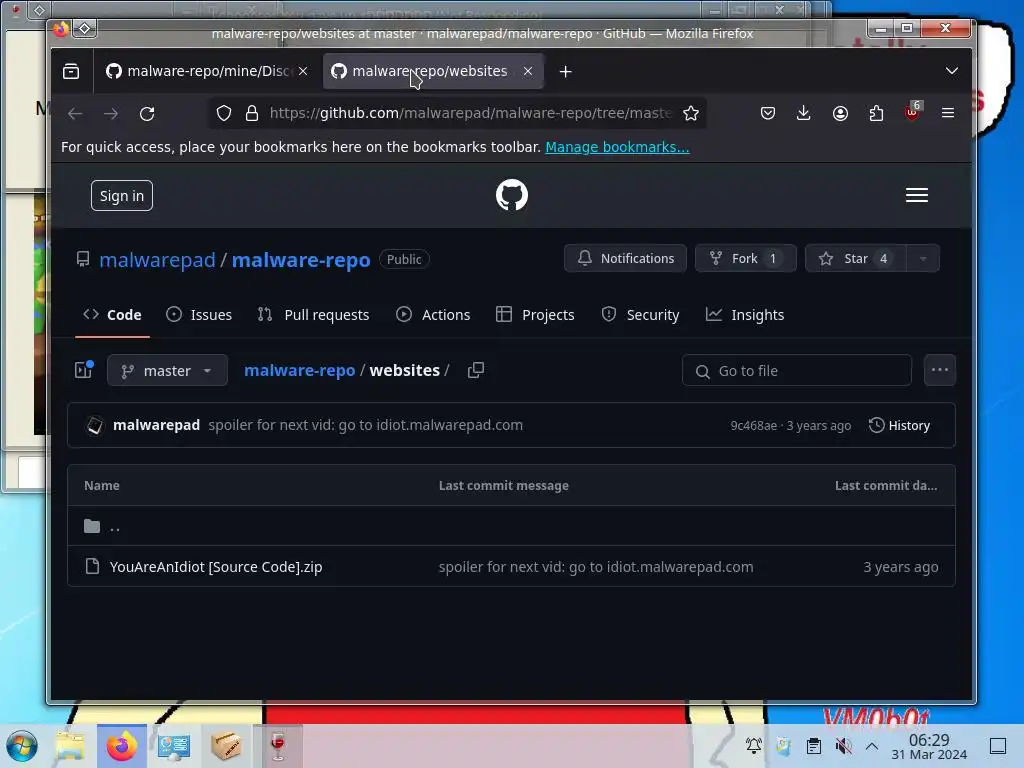Open the Wine glass taskbar icon
1024x768 pixels.
(278, 746)
